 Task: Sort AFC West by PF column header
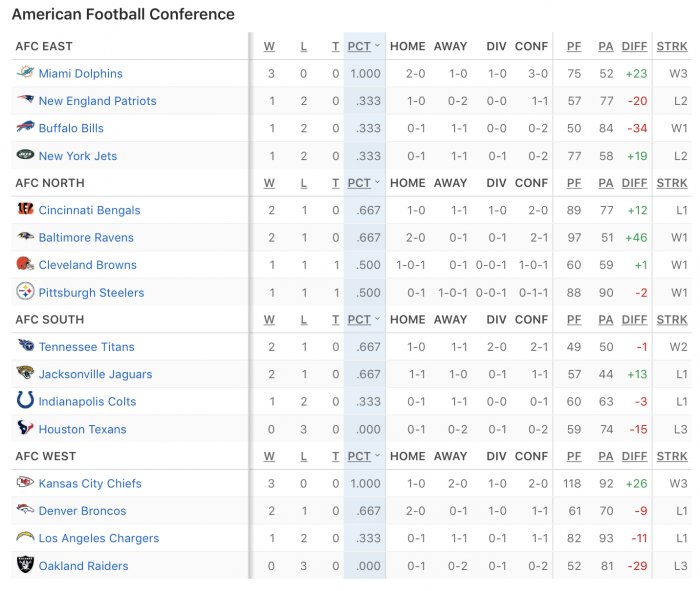tap(574, 456)
